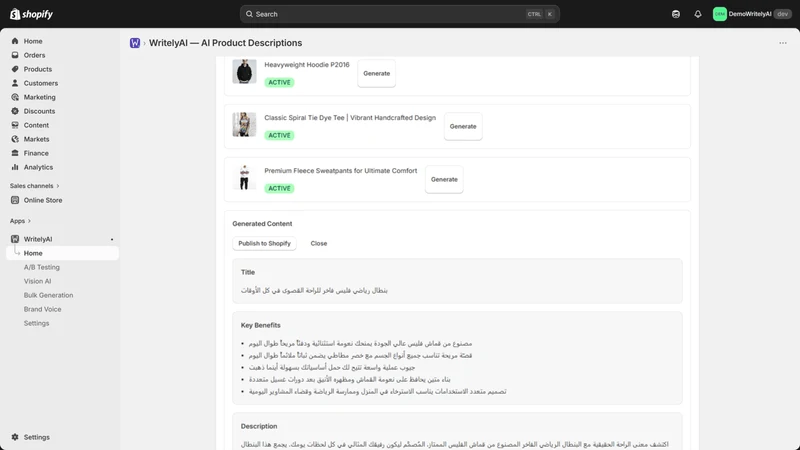Open notifications bell
The image size is (800, 450).
click(697, 14)
